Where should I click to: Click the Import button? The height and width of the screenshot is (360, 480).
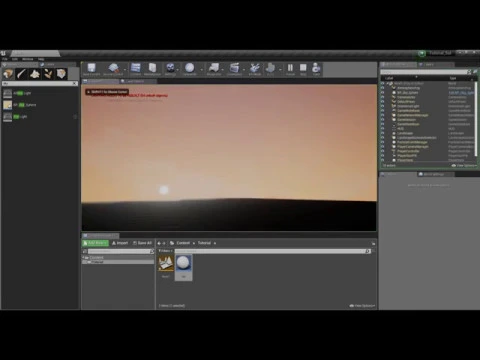click(120, 243)
